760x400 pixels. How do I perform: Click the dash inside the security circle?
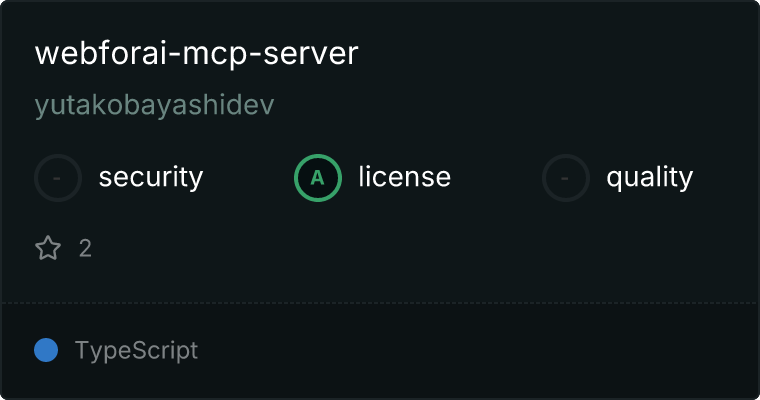pyautogui.click(x=57, y=178)
